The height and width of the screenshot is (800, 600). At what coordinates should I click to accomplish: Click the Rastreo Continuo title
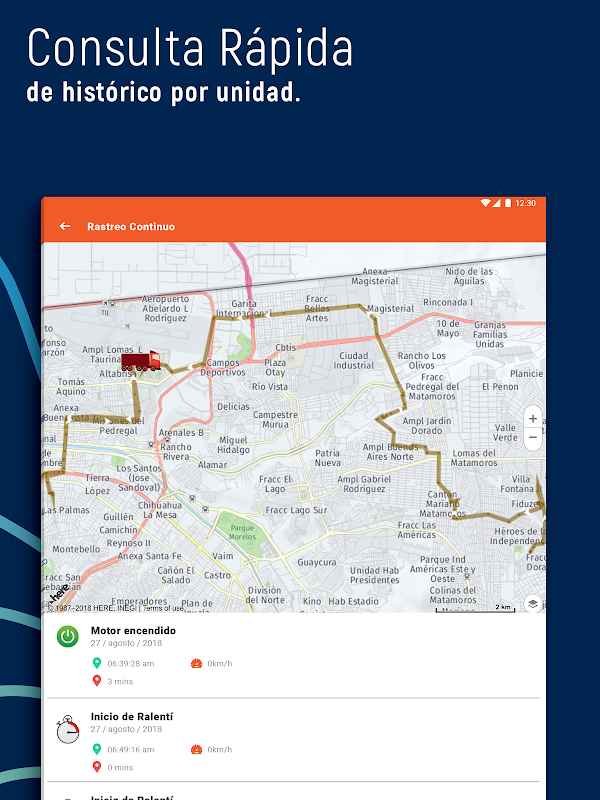tap(131, 227)
